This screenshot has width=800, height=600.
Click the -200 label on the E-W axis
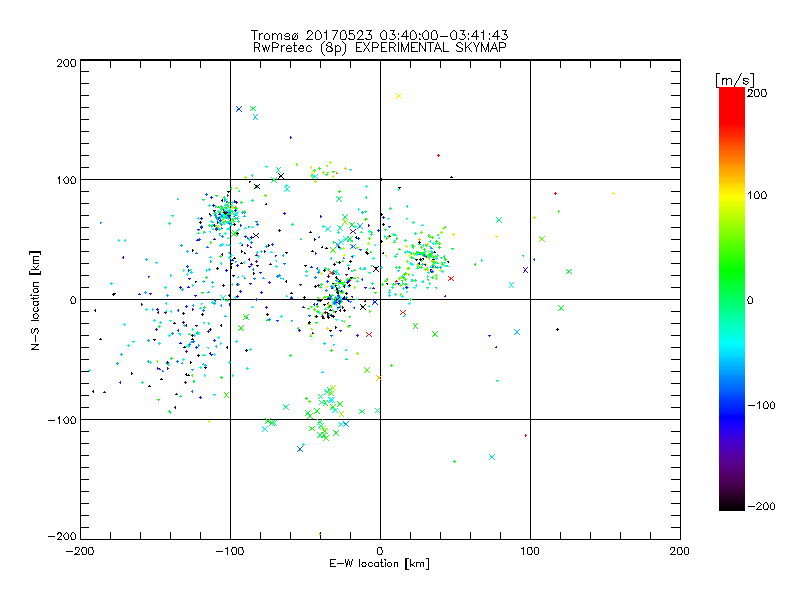(x=80, y=551)
